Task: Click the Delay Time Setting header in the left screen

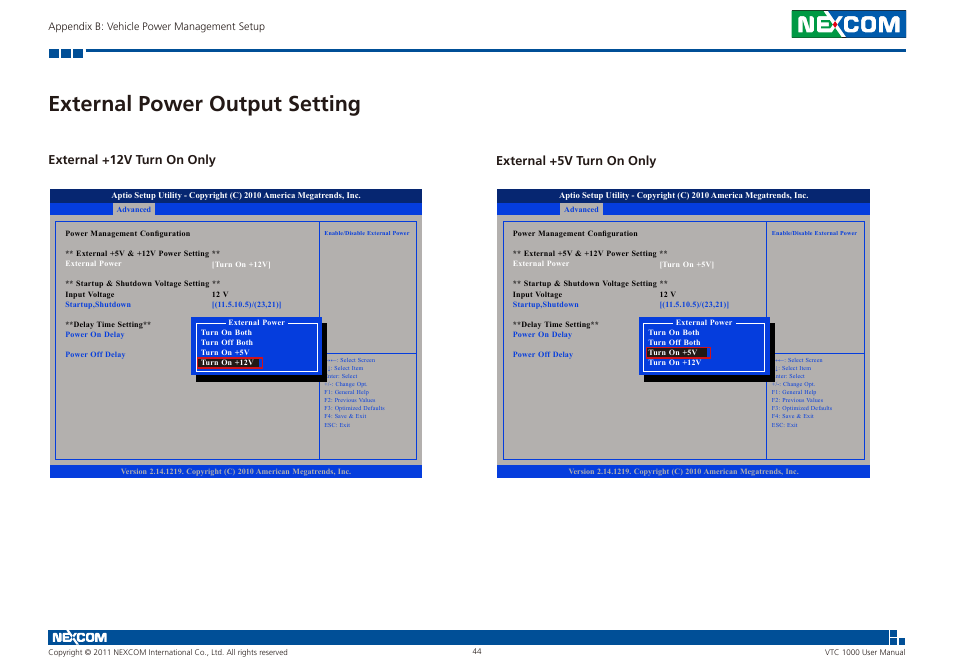Action: (x=108, y=325)
